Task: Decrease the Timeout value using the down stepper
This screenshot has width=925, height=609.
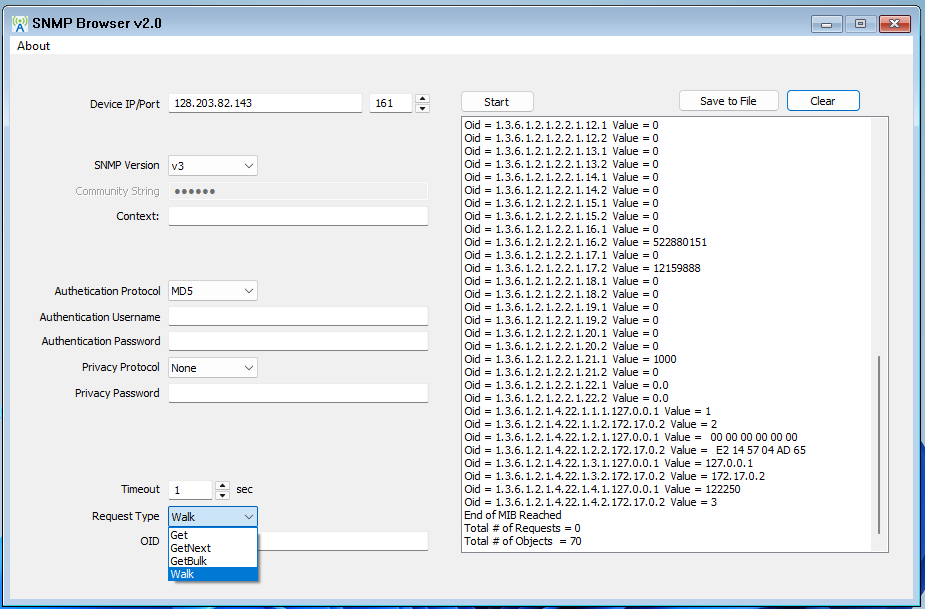Action: point(222,493)
